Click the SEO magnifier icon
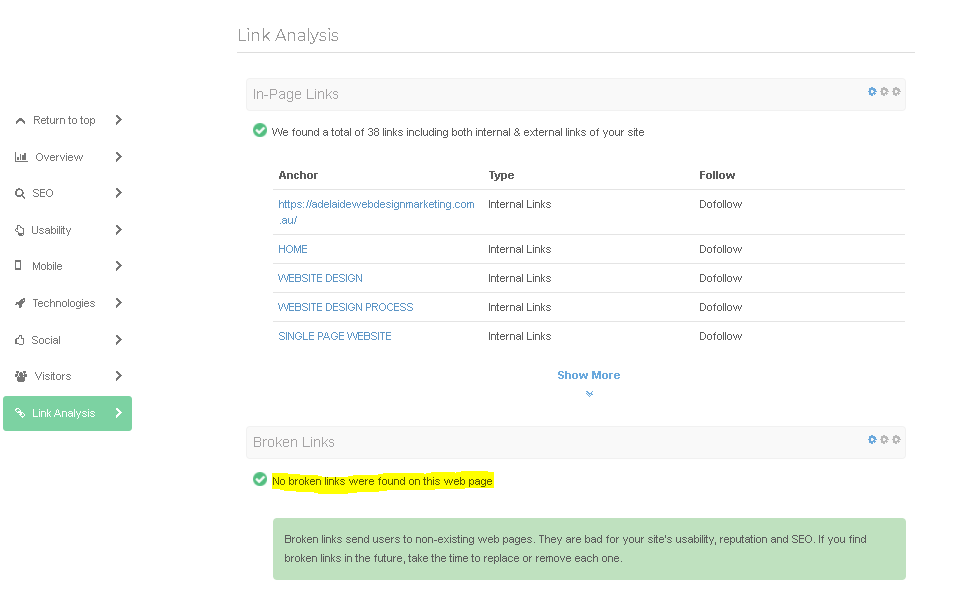The image size is (954, 613). 20,193
